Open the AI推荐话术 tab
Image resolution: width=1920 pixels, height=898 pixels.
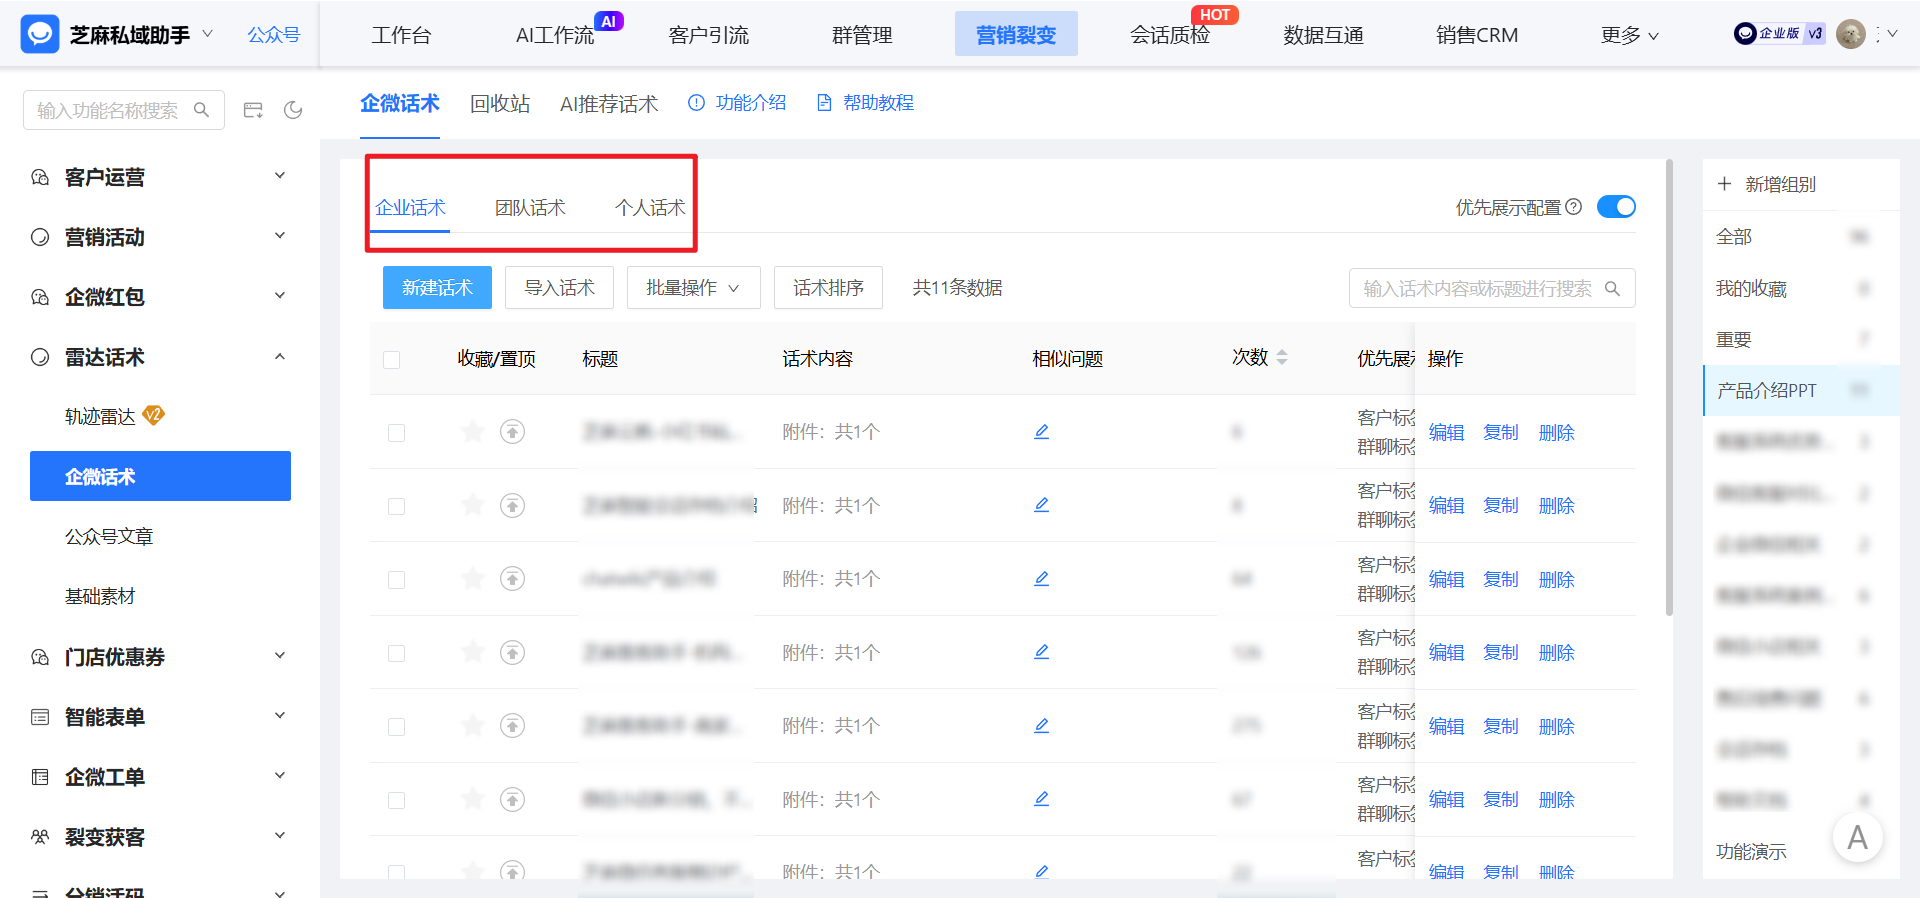pos(609,103)
